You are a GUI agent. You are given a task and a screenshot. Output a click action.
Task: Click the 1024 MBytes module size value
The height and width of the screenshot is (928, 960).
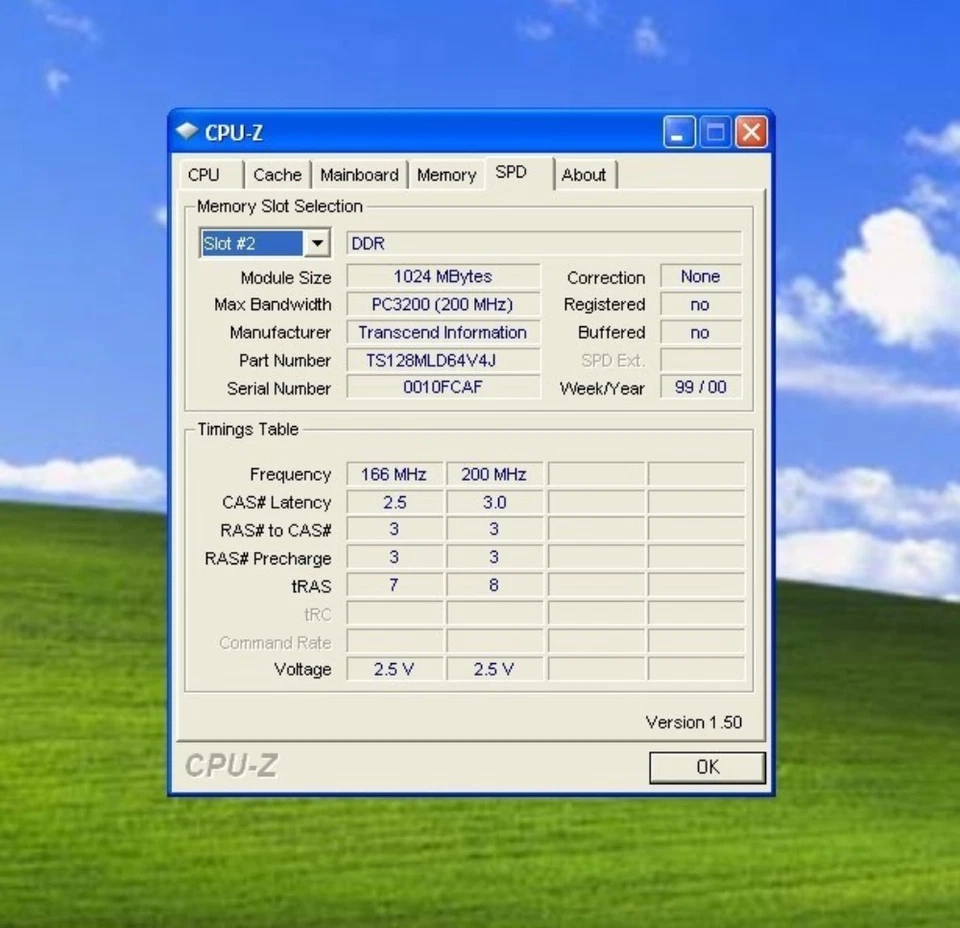click(443, 276)
